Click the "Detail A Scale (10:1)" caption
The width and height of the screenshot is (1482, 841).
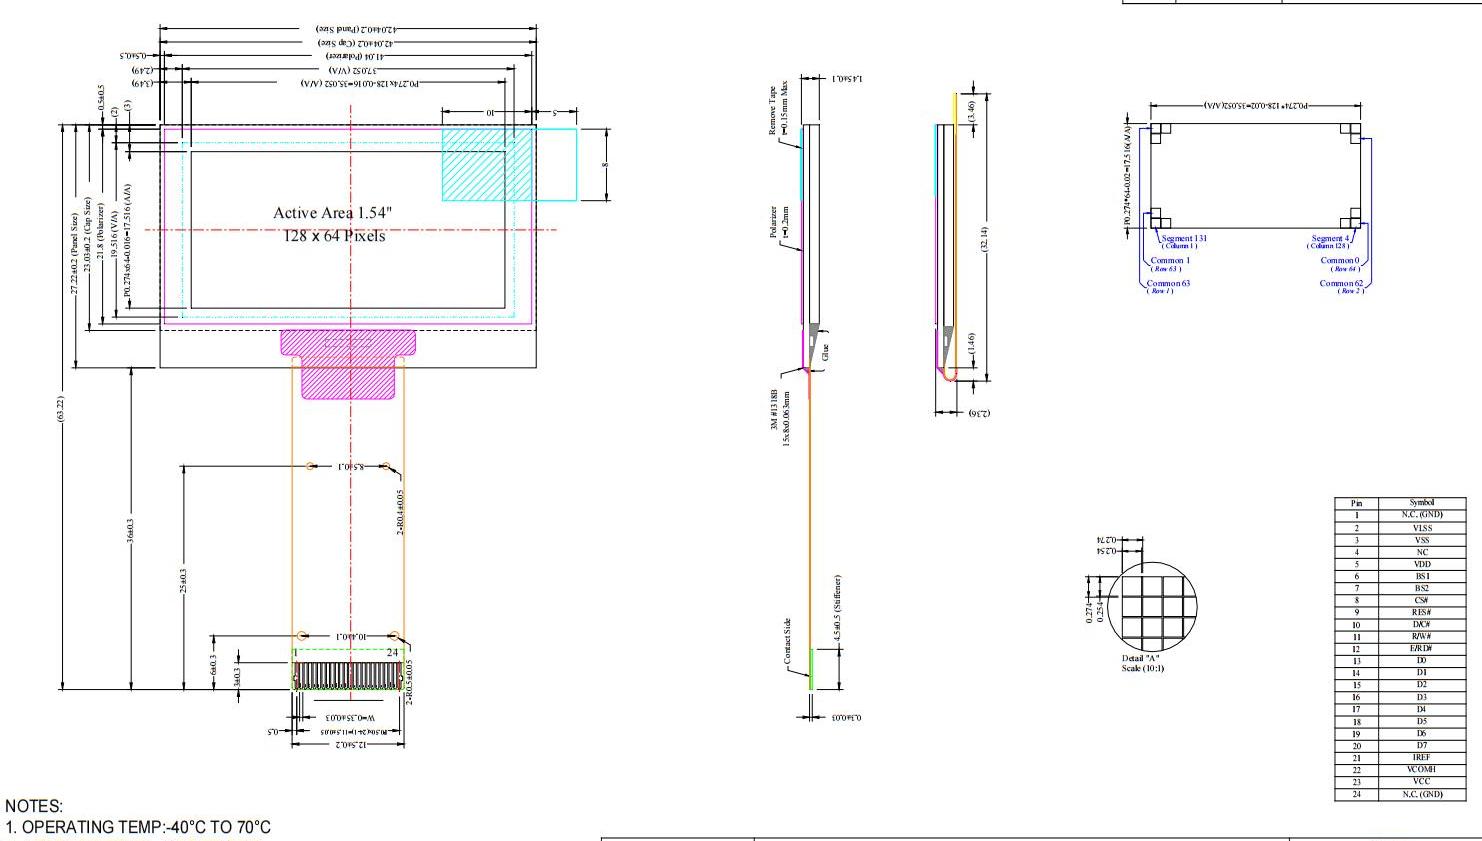coord(1142,663)
